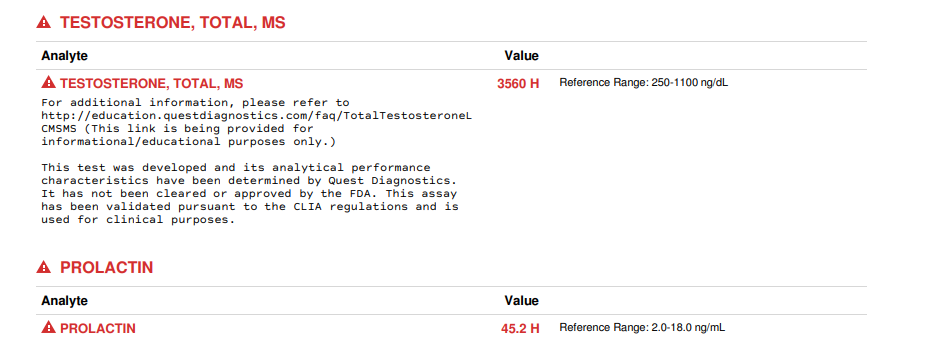Click the red PROLACTIN analyte name

[x=98, y=329]
